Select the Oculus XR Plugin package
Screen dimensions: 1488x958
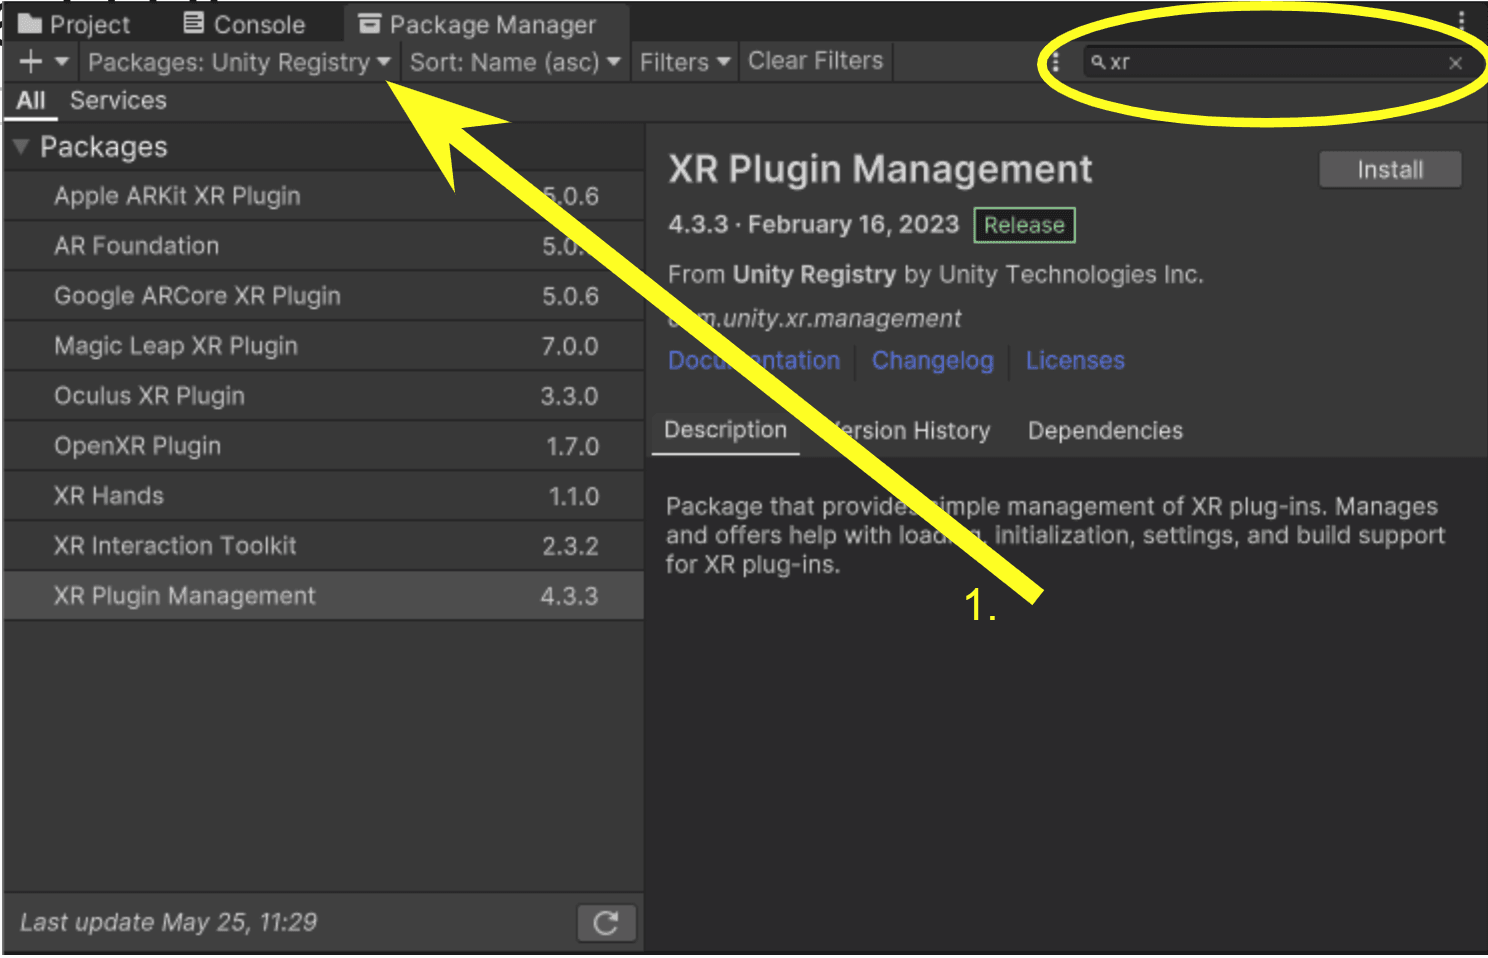tap(148, 395)
